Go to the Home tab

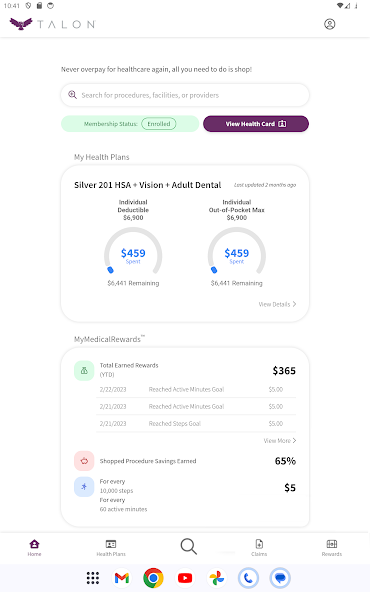[34, 548]
